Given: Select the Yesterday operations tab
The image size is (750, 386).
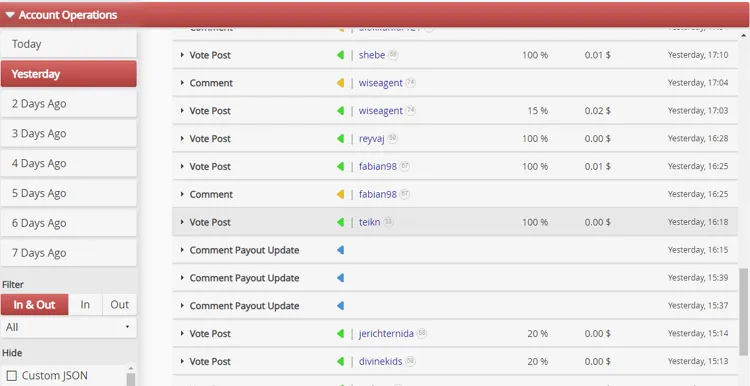Looking at the screenshot, I should click(69, 74).
